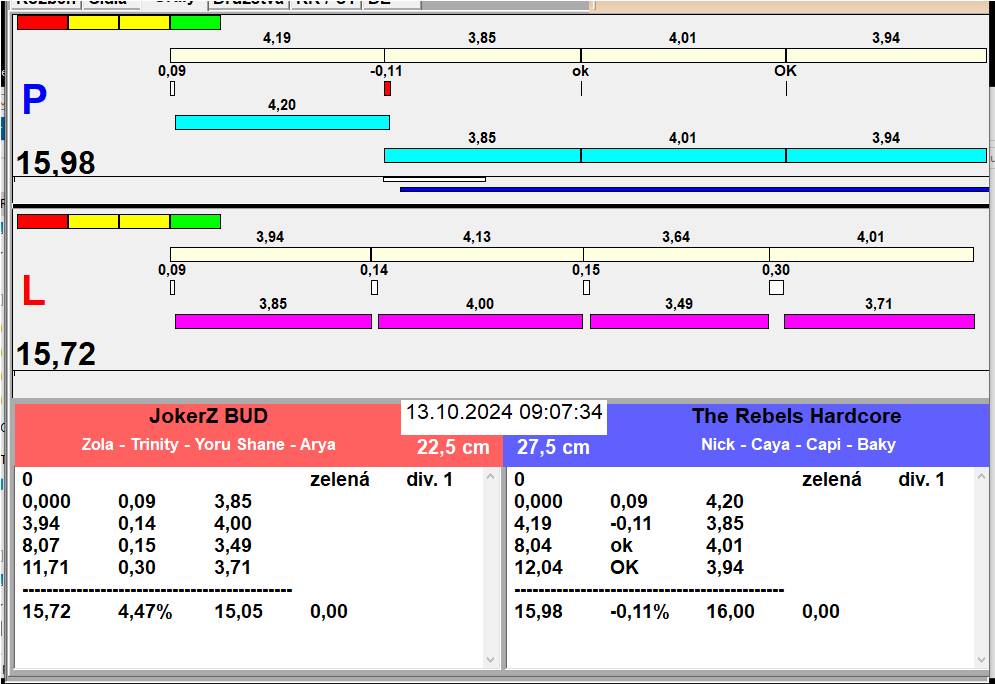Click the 27,5 cm jump height label
This screenshot has height=684, width=995.
(554, 448)
